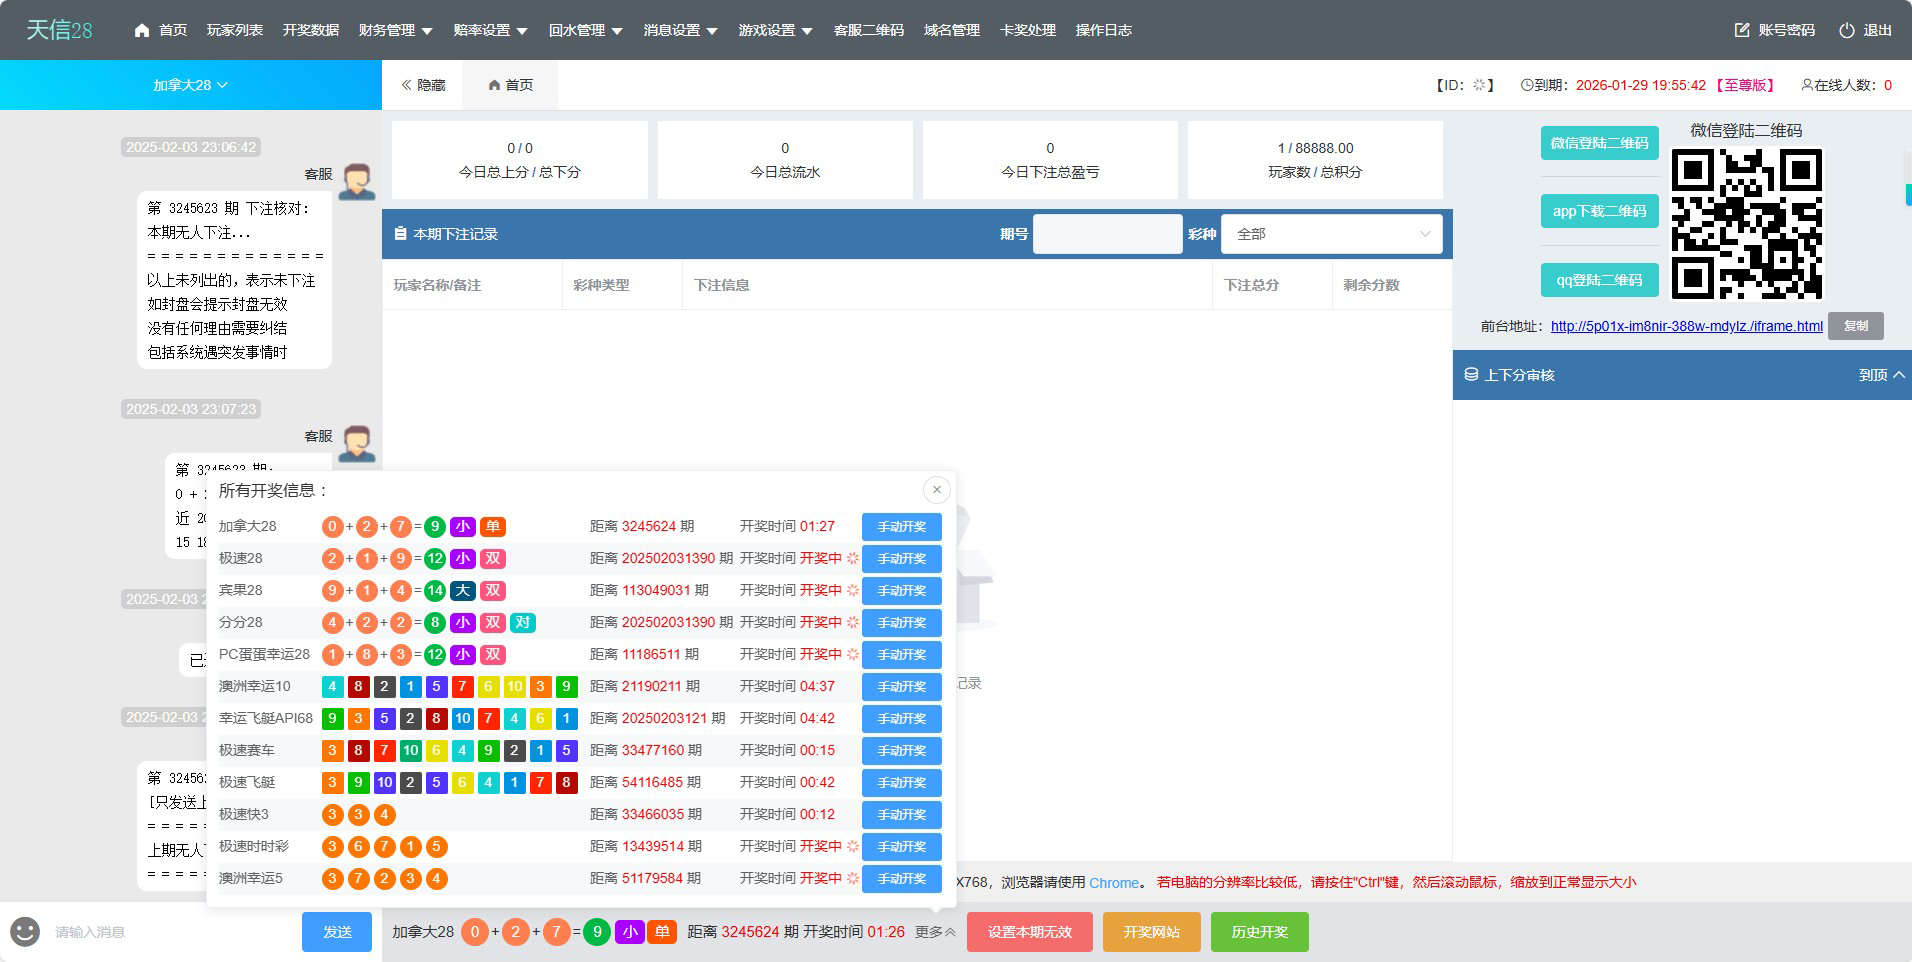Click the second 客服 avatar in the chat
The height and width of the screenshot is (962, 1912).
[357, 443]
